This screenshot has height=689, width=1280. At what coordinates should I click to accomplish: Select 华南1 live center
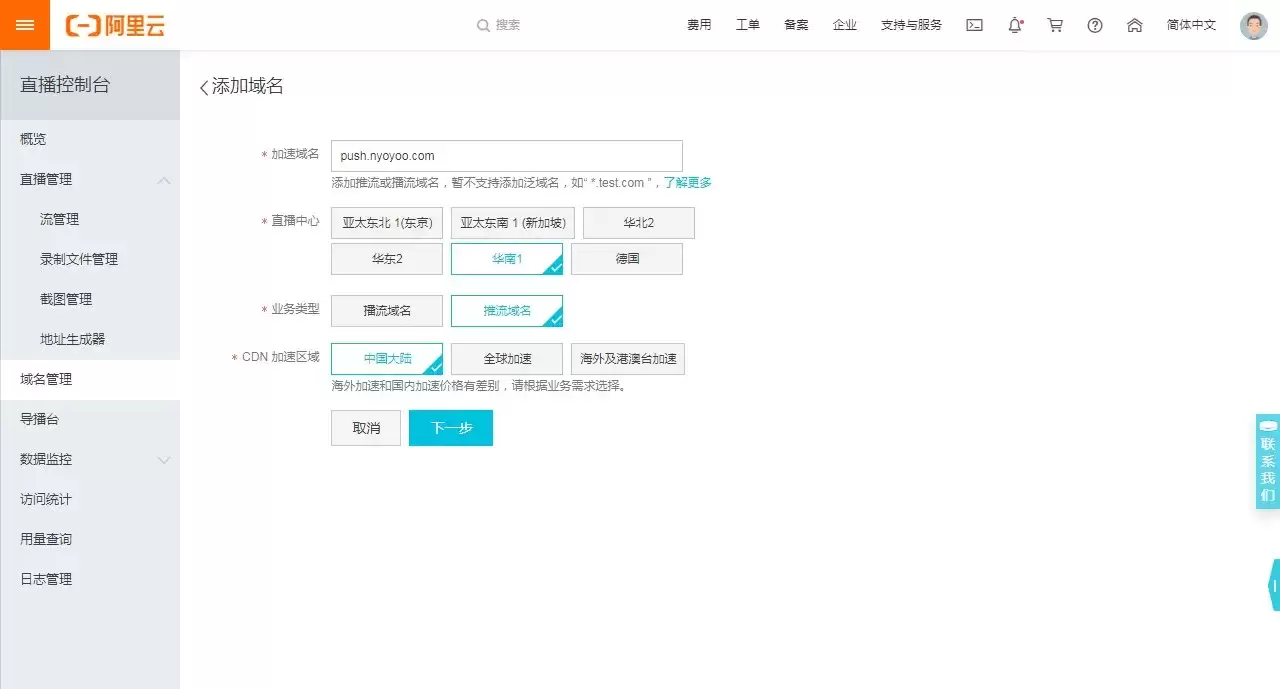(507, 259)
